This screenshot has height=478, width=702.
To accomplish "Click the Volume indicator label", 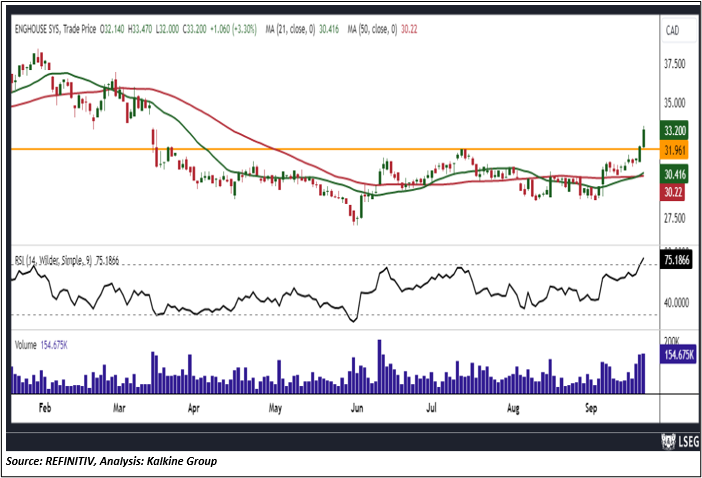I will [26, 346].
